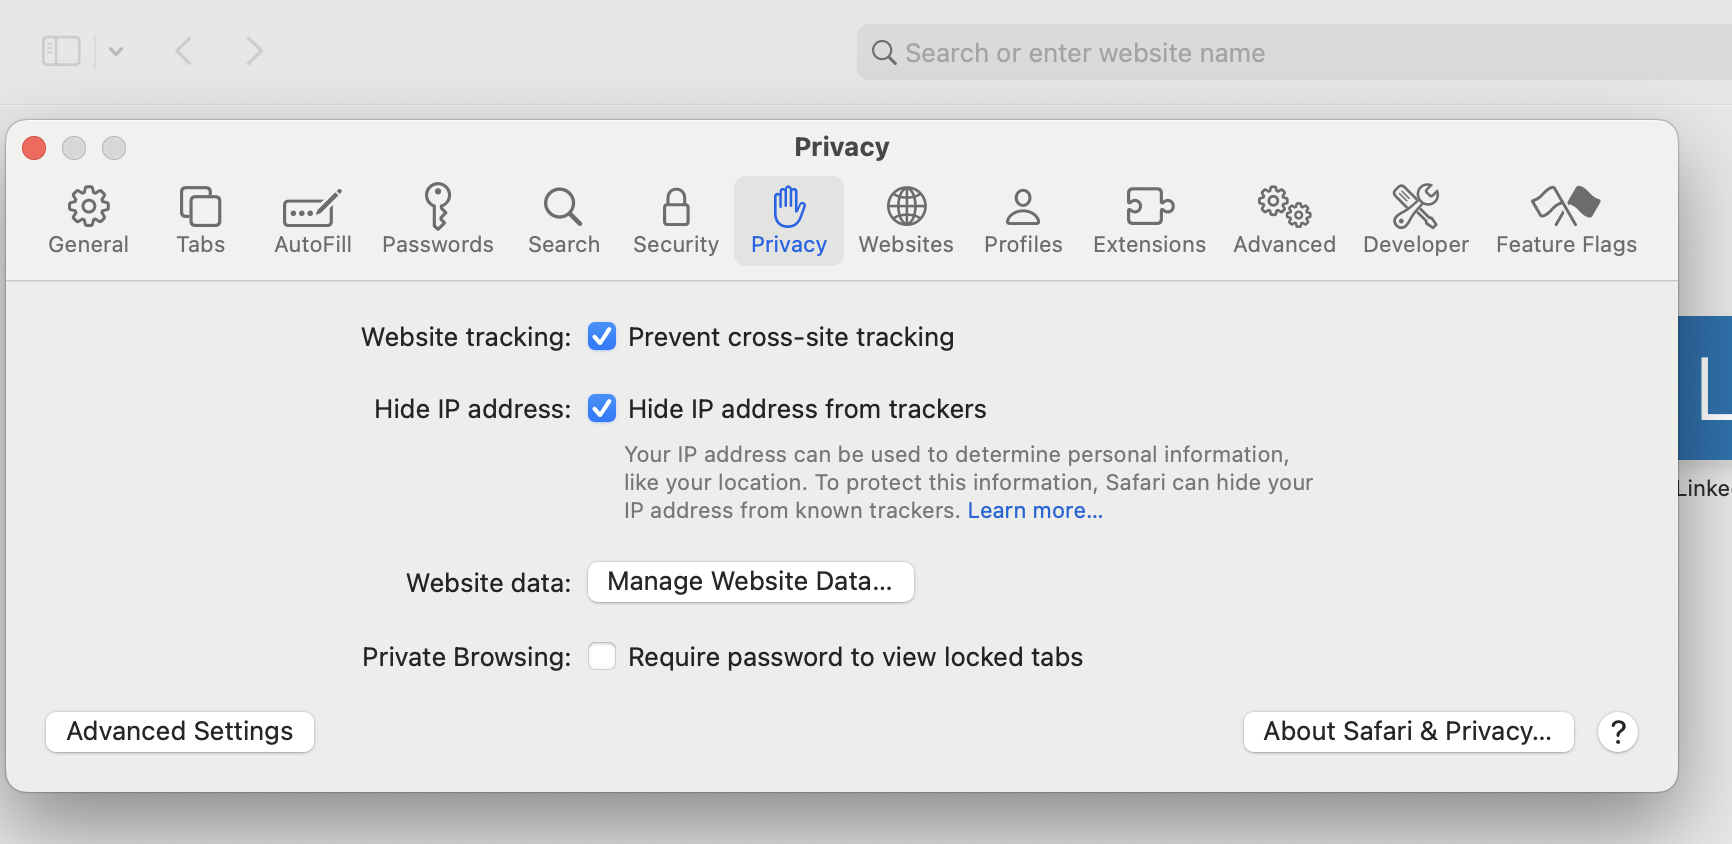The height and width of the screenshot is (844, 1732).
Task: Click the Manage Website Data... button
Action: [x=751, y=582]
